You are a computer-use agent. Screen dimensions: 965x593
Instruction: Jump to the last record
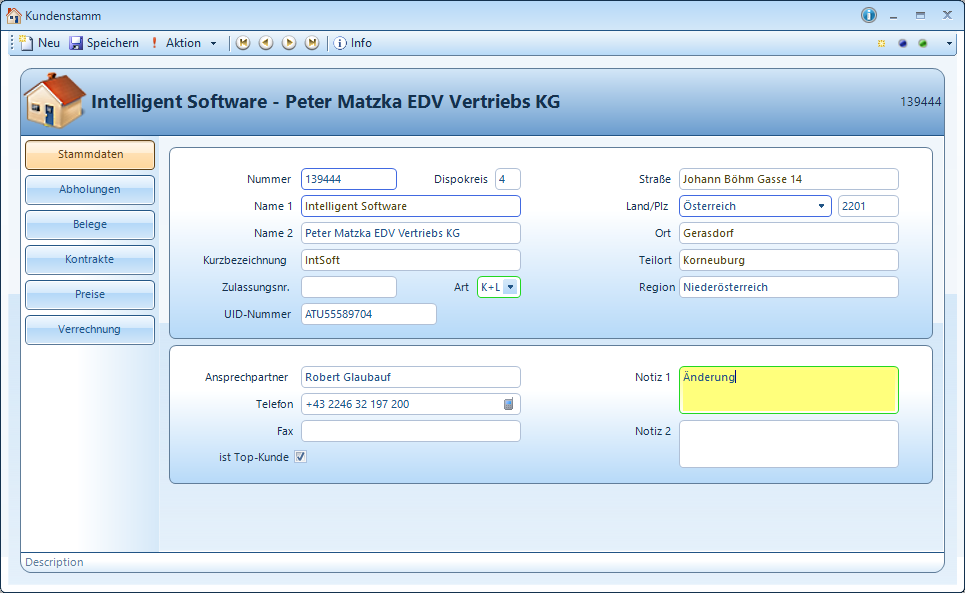(312, 43)
